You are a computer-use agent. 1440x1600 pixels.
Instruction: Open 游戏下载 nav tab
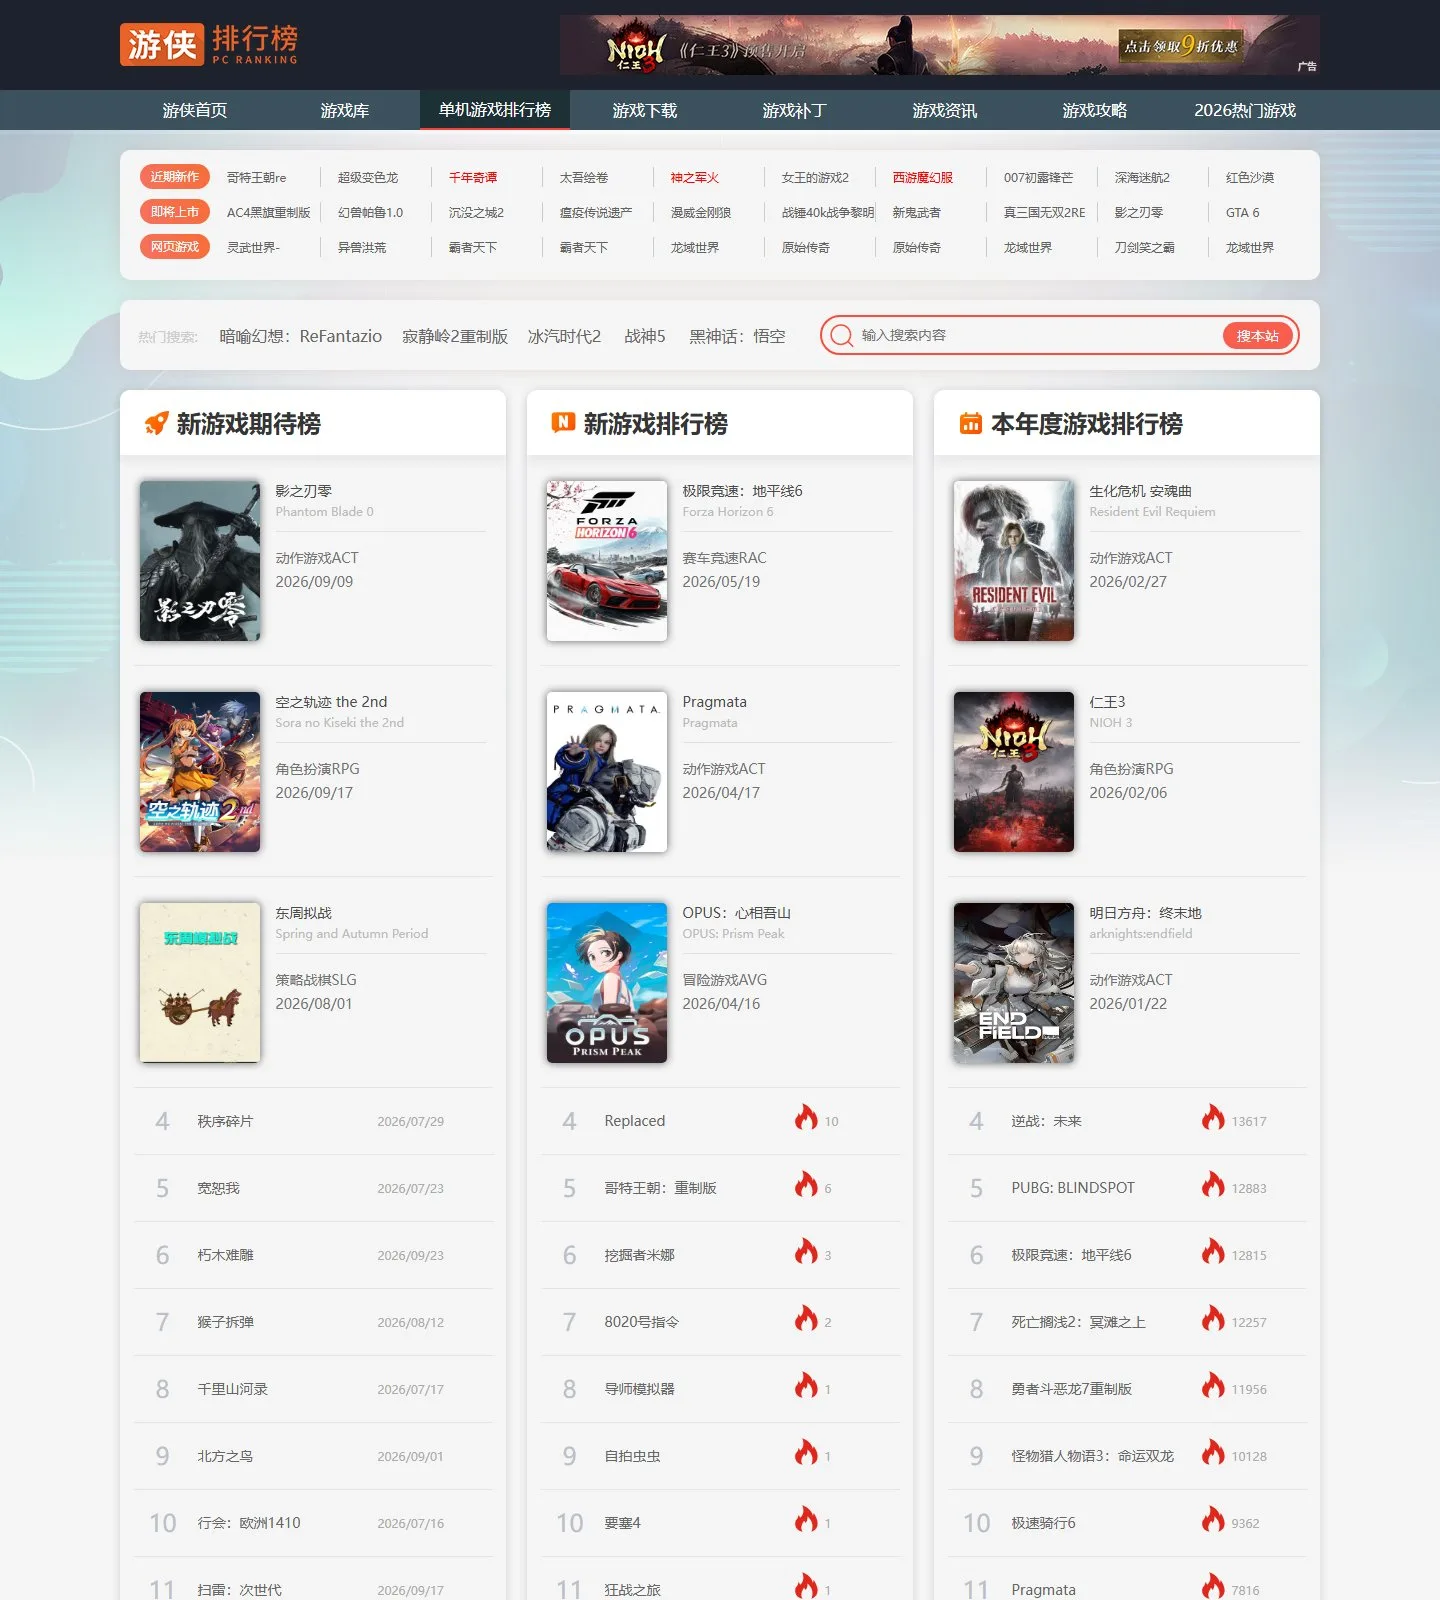645,110
